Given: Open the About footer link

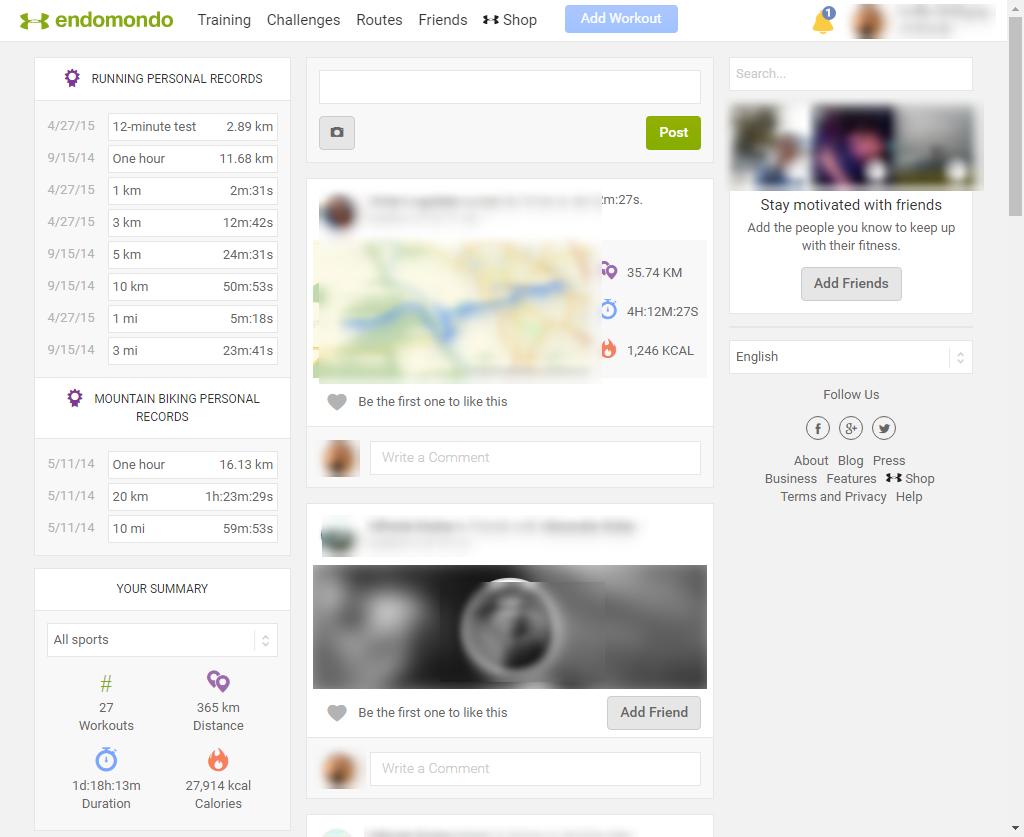Looking at the screenshot, I should click(x=811, y=461).
